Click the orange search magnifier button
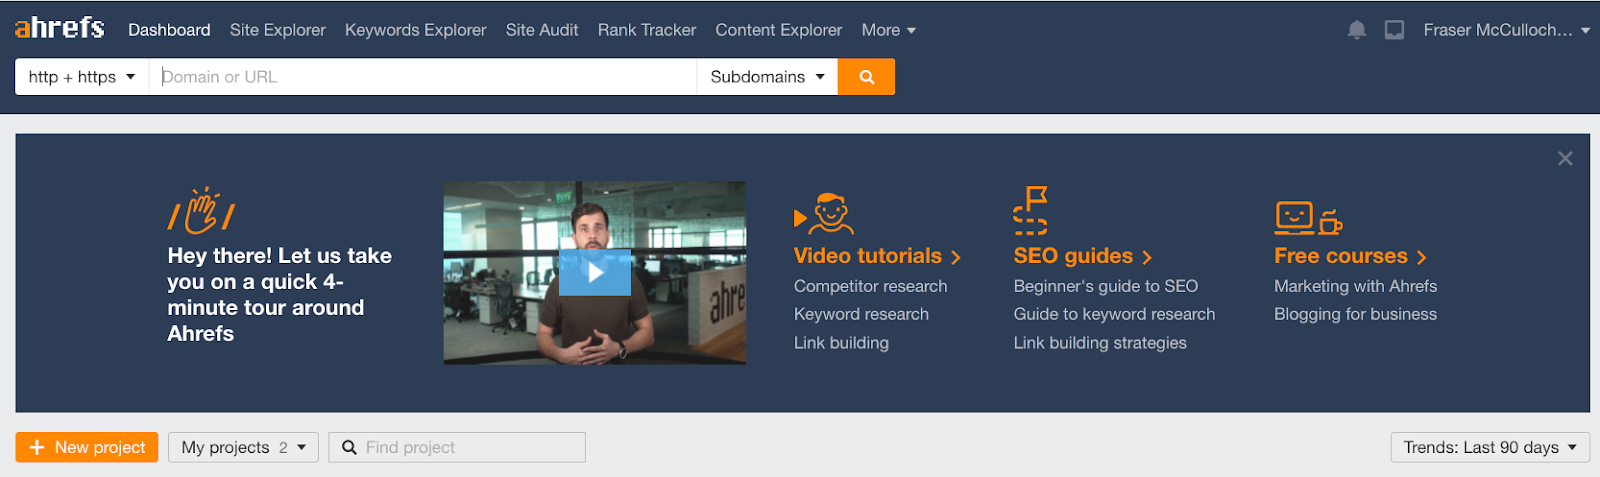Screen dimensions: 1600x477 click(x=866, y=77)
